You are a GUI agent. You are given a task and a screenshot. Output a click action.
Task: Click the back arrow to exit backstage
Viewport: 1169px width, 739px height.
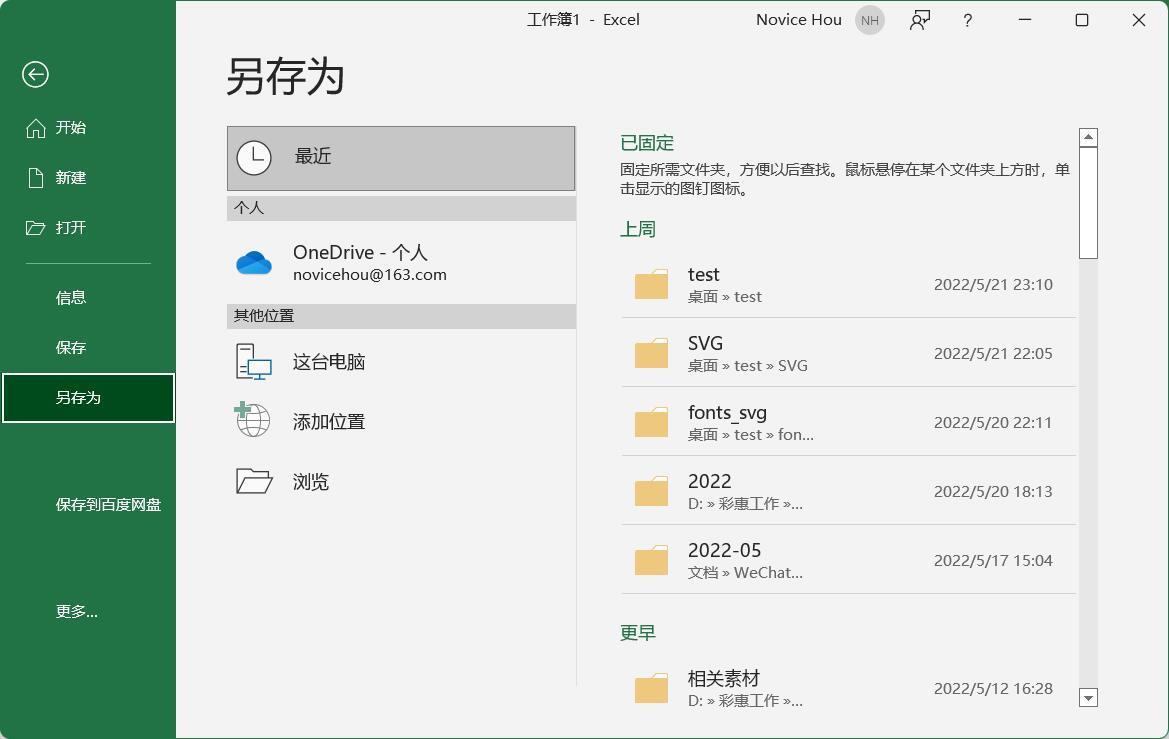pyautogui.click(x=35, y=74)
